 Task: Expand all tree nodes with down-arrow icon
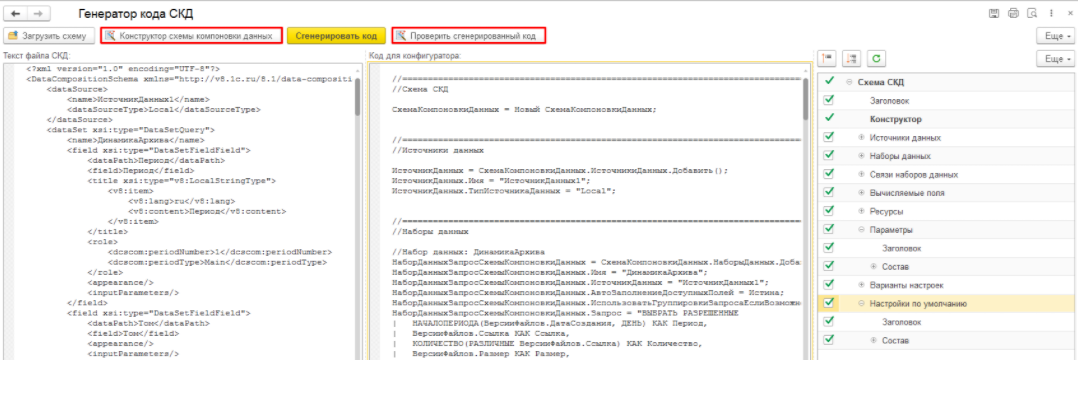coord(851,59)
